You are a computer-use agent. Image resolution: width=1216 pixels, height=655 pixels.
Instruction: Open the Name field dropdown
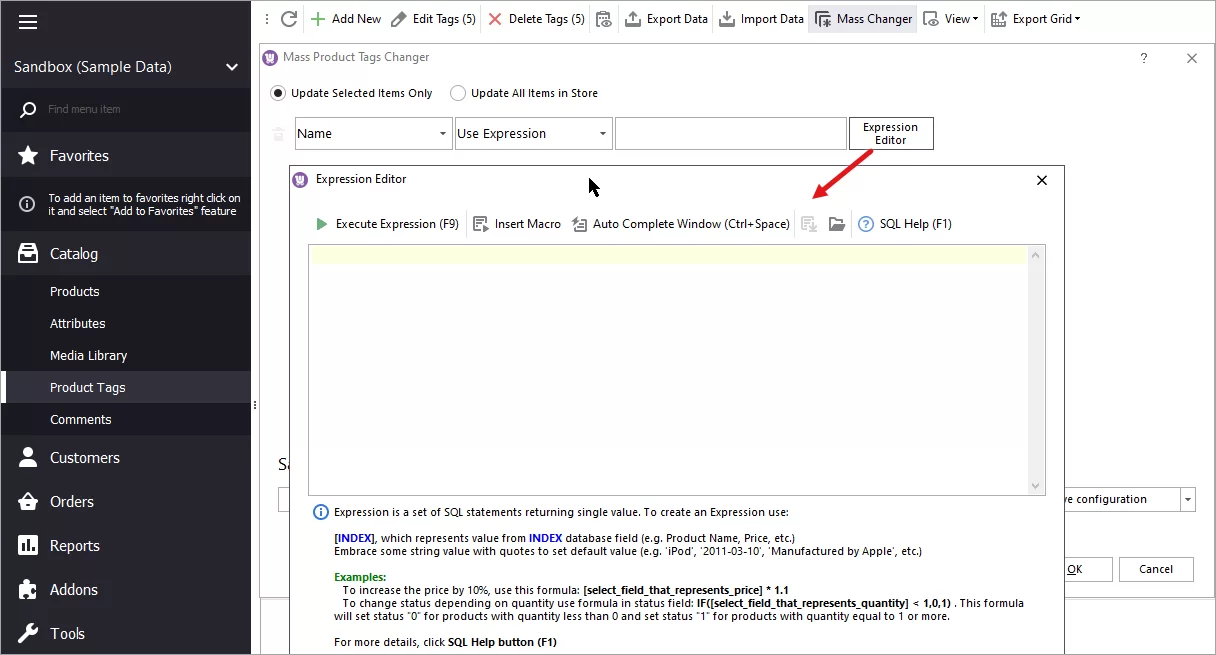click(443, 132)
